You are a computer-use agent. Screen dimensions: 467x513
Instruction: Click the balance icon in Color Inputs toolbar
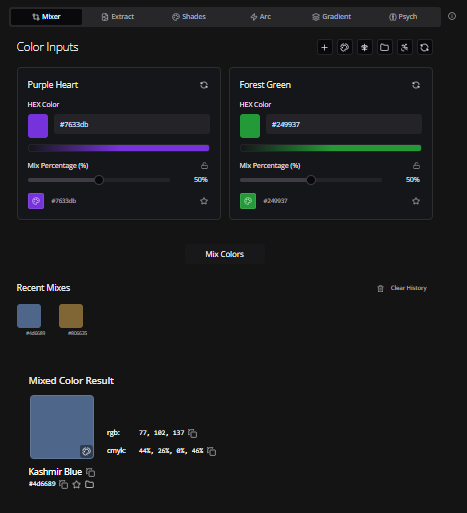click(365, 47)
